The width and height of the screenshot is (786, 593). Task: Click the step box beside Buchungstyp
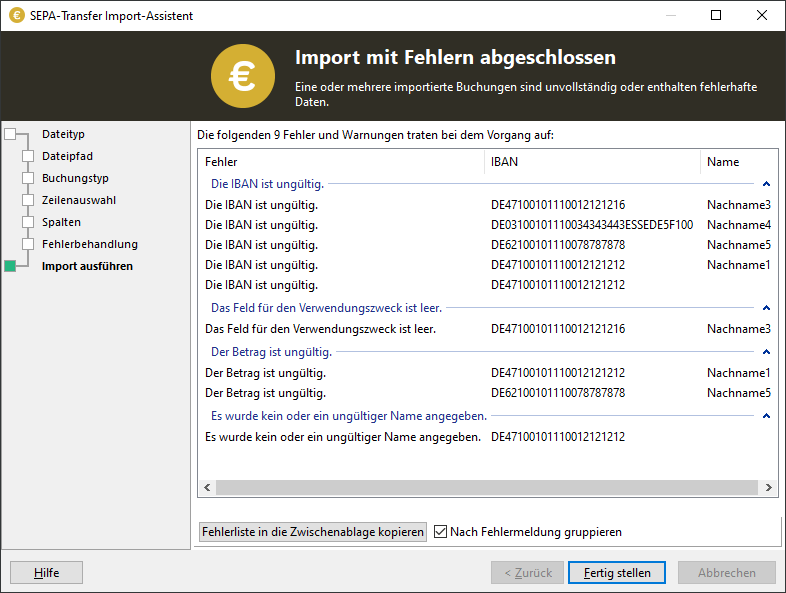tap(28, 178)
